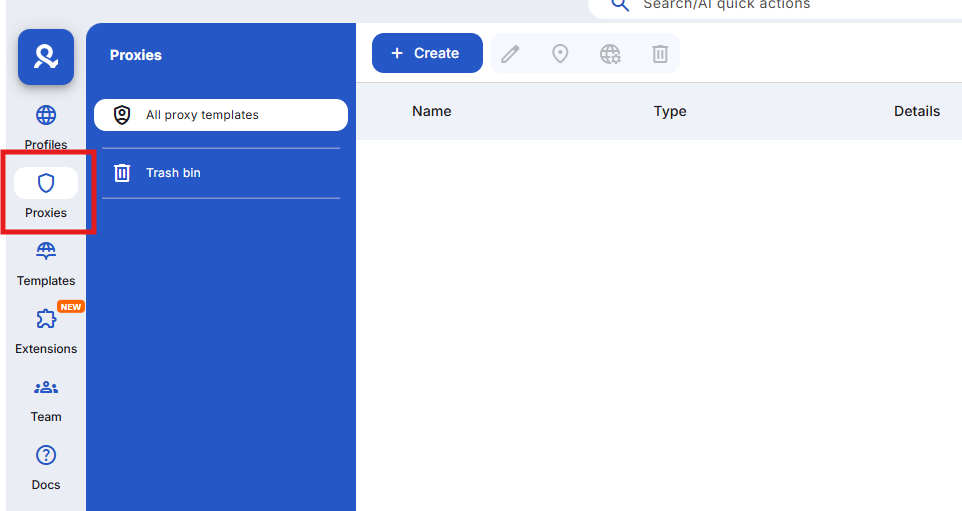
Task: Open the Profiles section
Action: [46, 126]
